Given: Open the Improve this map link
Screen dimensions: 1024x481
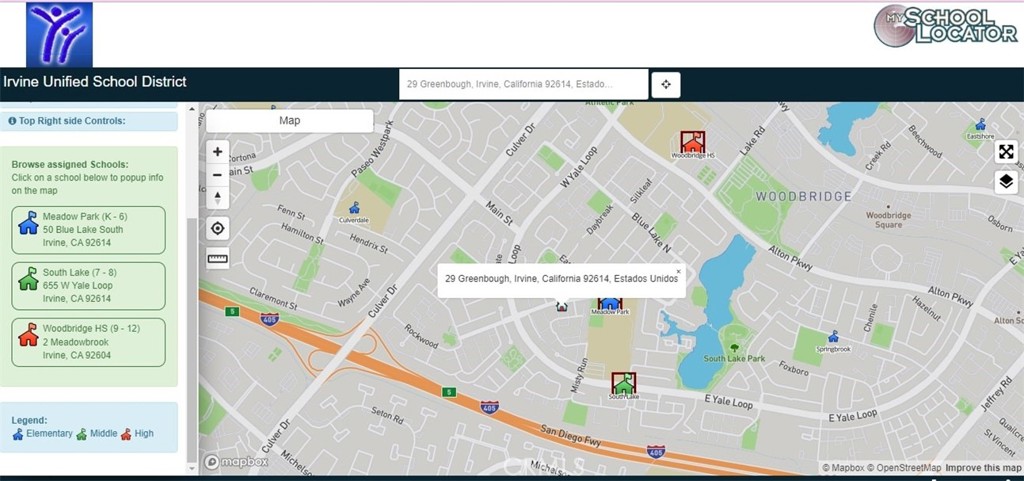Looking at the screenshot, I should point(983,468).
